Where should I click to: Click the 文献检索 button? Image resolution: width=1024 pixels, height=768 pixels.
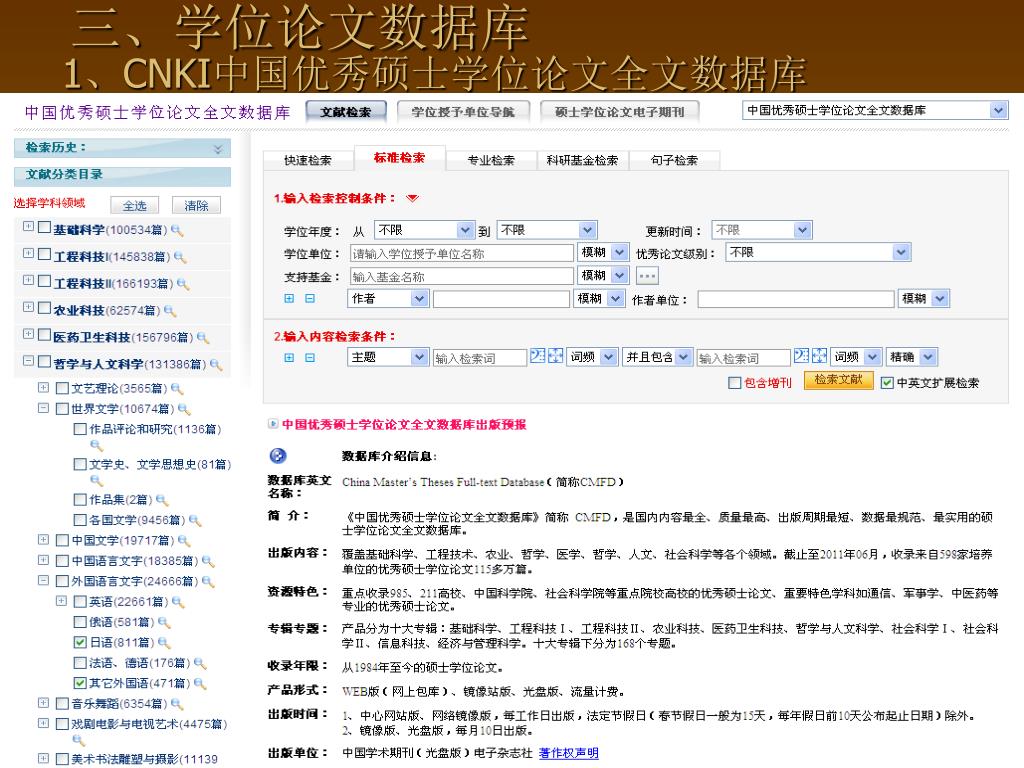(346, 112)
